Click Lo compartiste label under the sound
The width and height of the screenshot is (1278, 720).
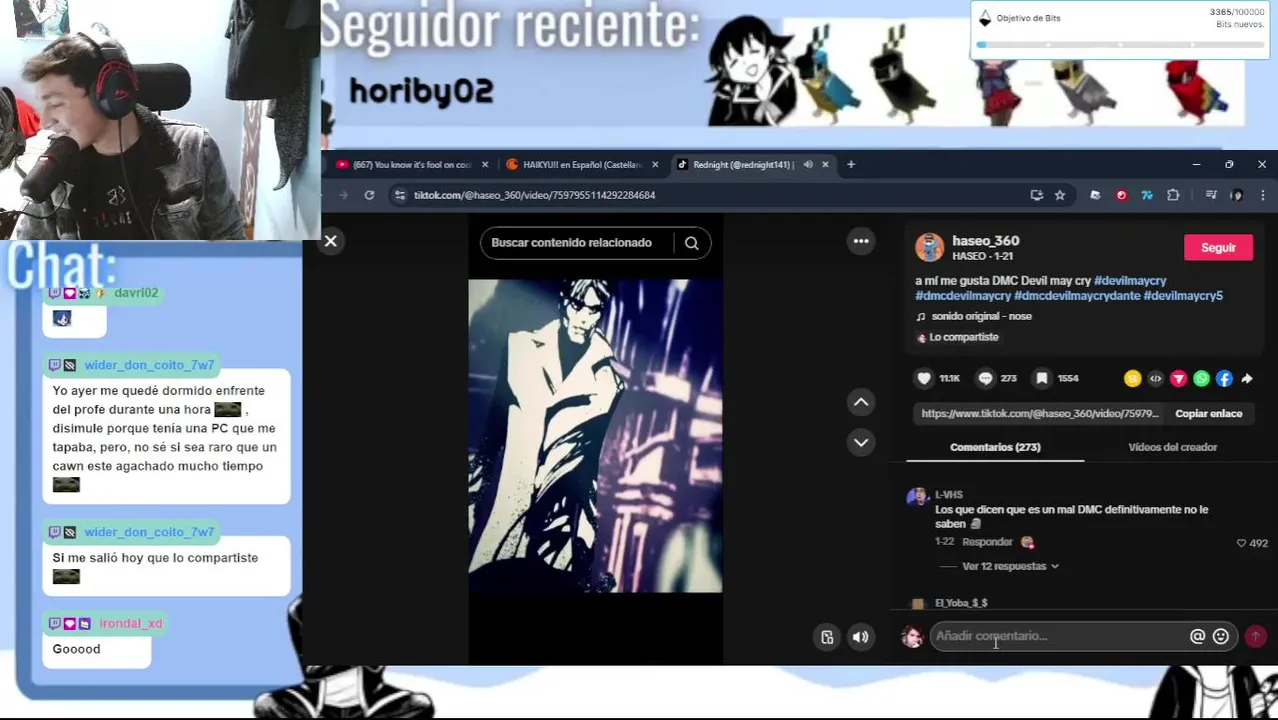click(x=964, y=337)
